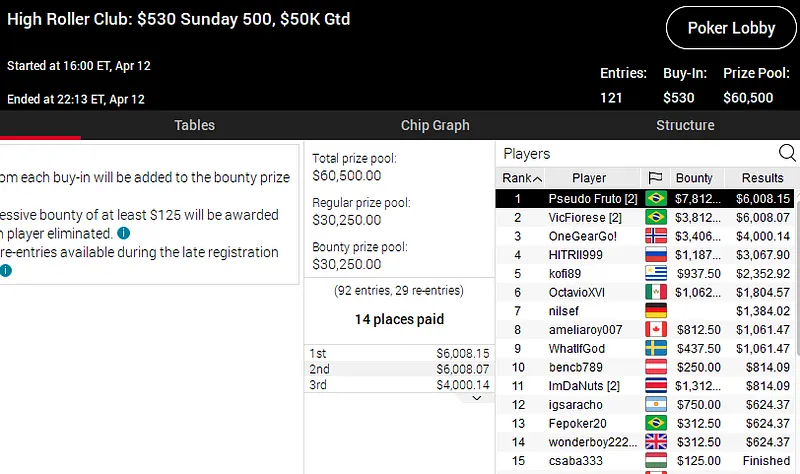Sort players by the flag column header
This screenshot has height=474, width=800.
(656, 178)
